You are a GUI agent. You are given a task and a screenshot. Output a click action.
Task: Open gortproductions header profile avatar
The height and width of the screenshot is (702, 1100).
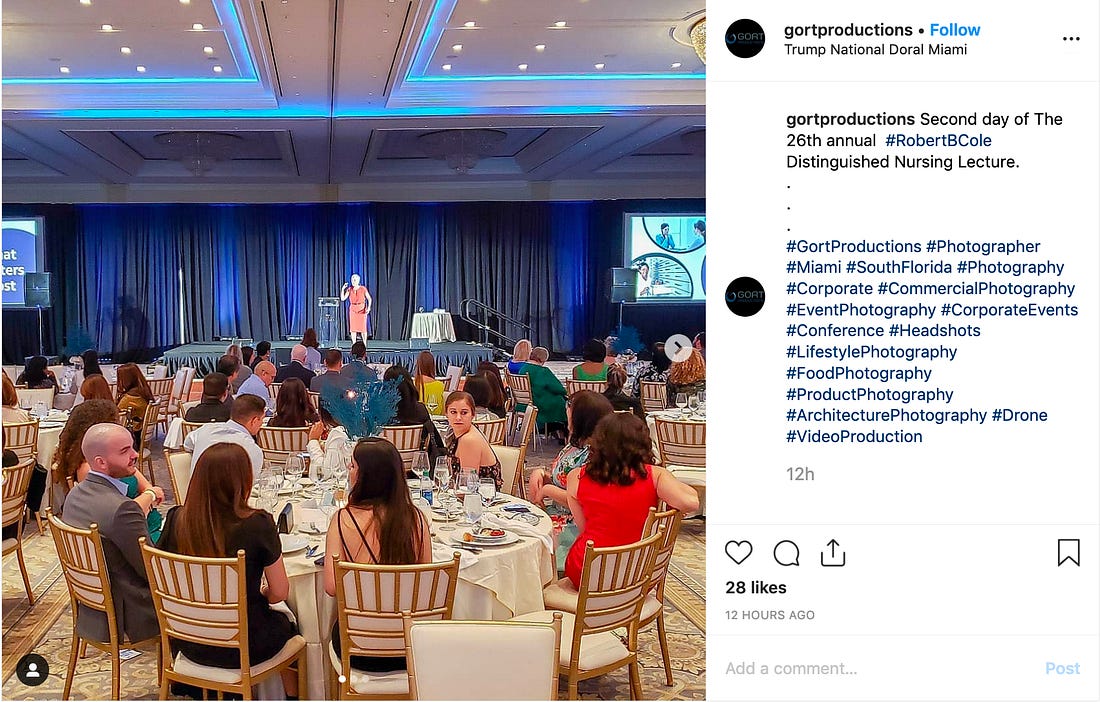tap(745, 39)
